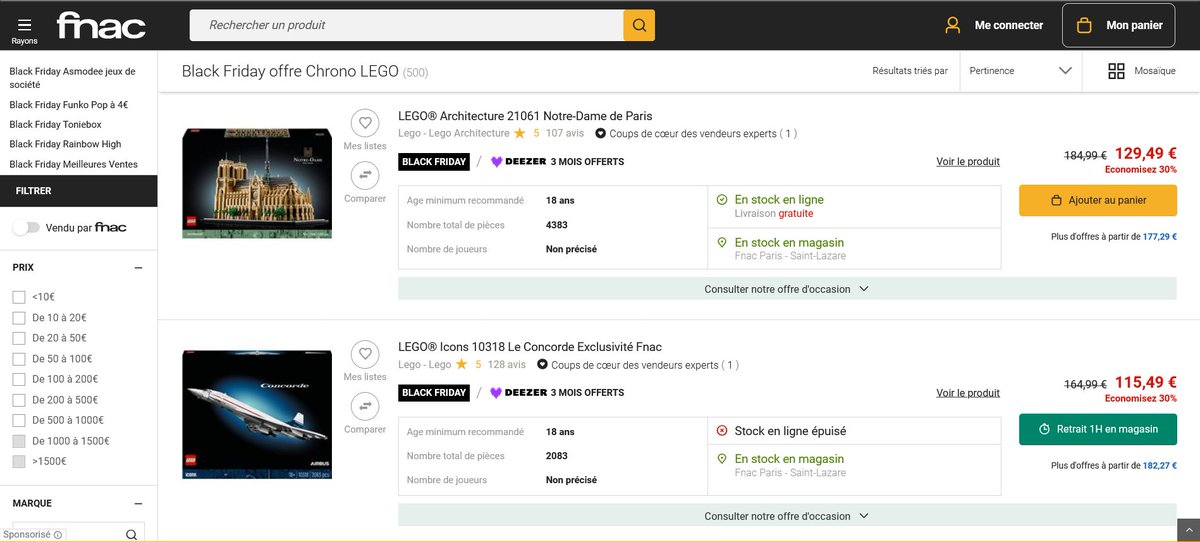Open Black Friday Meilleures Ventes link
1200x542 pixels.
[74, 164]
